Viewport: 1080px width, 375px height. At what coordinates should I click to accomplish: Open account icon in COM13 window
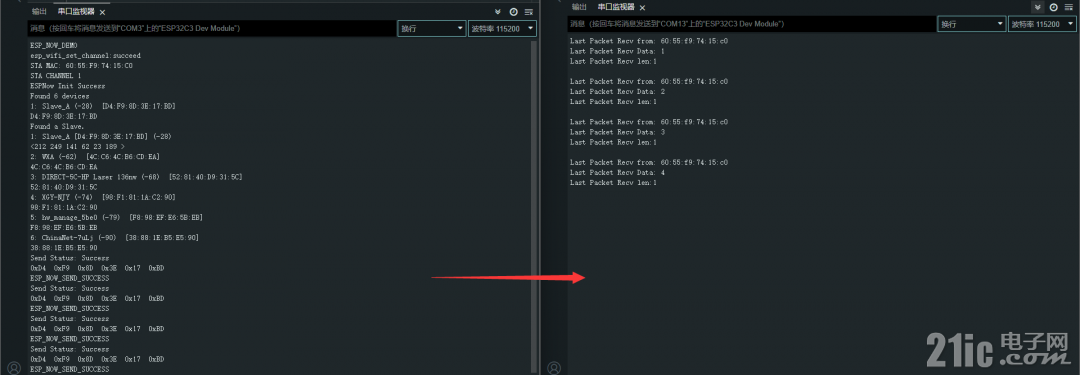point(554,368)
